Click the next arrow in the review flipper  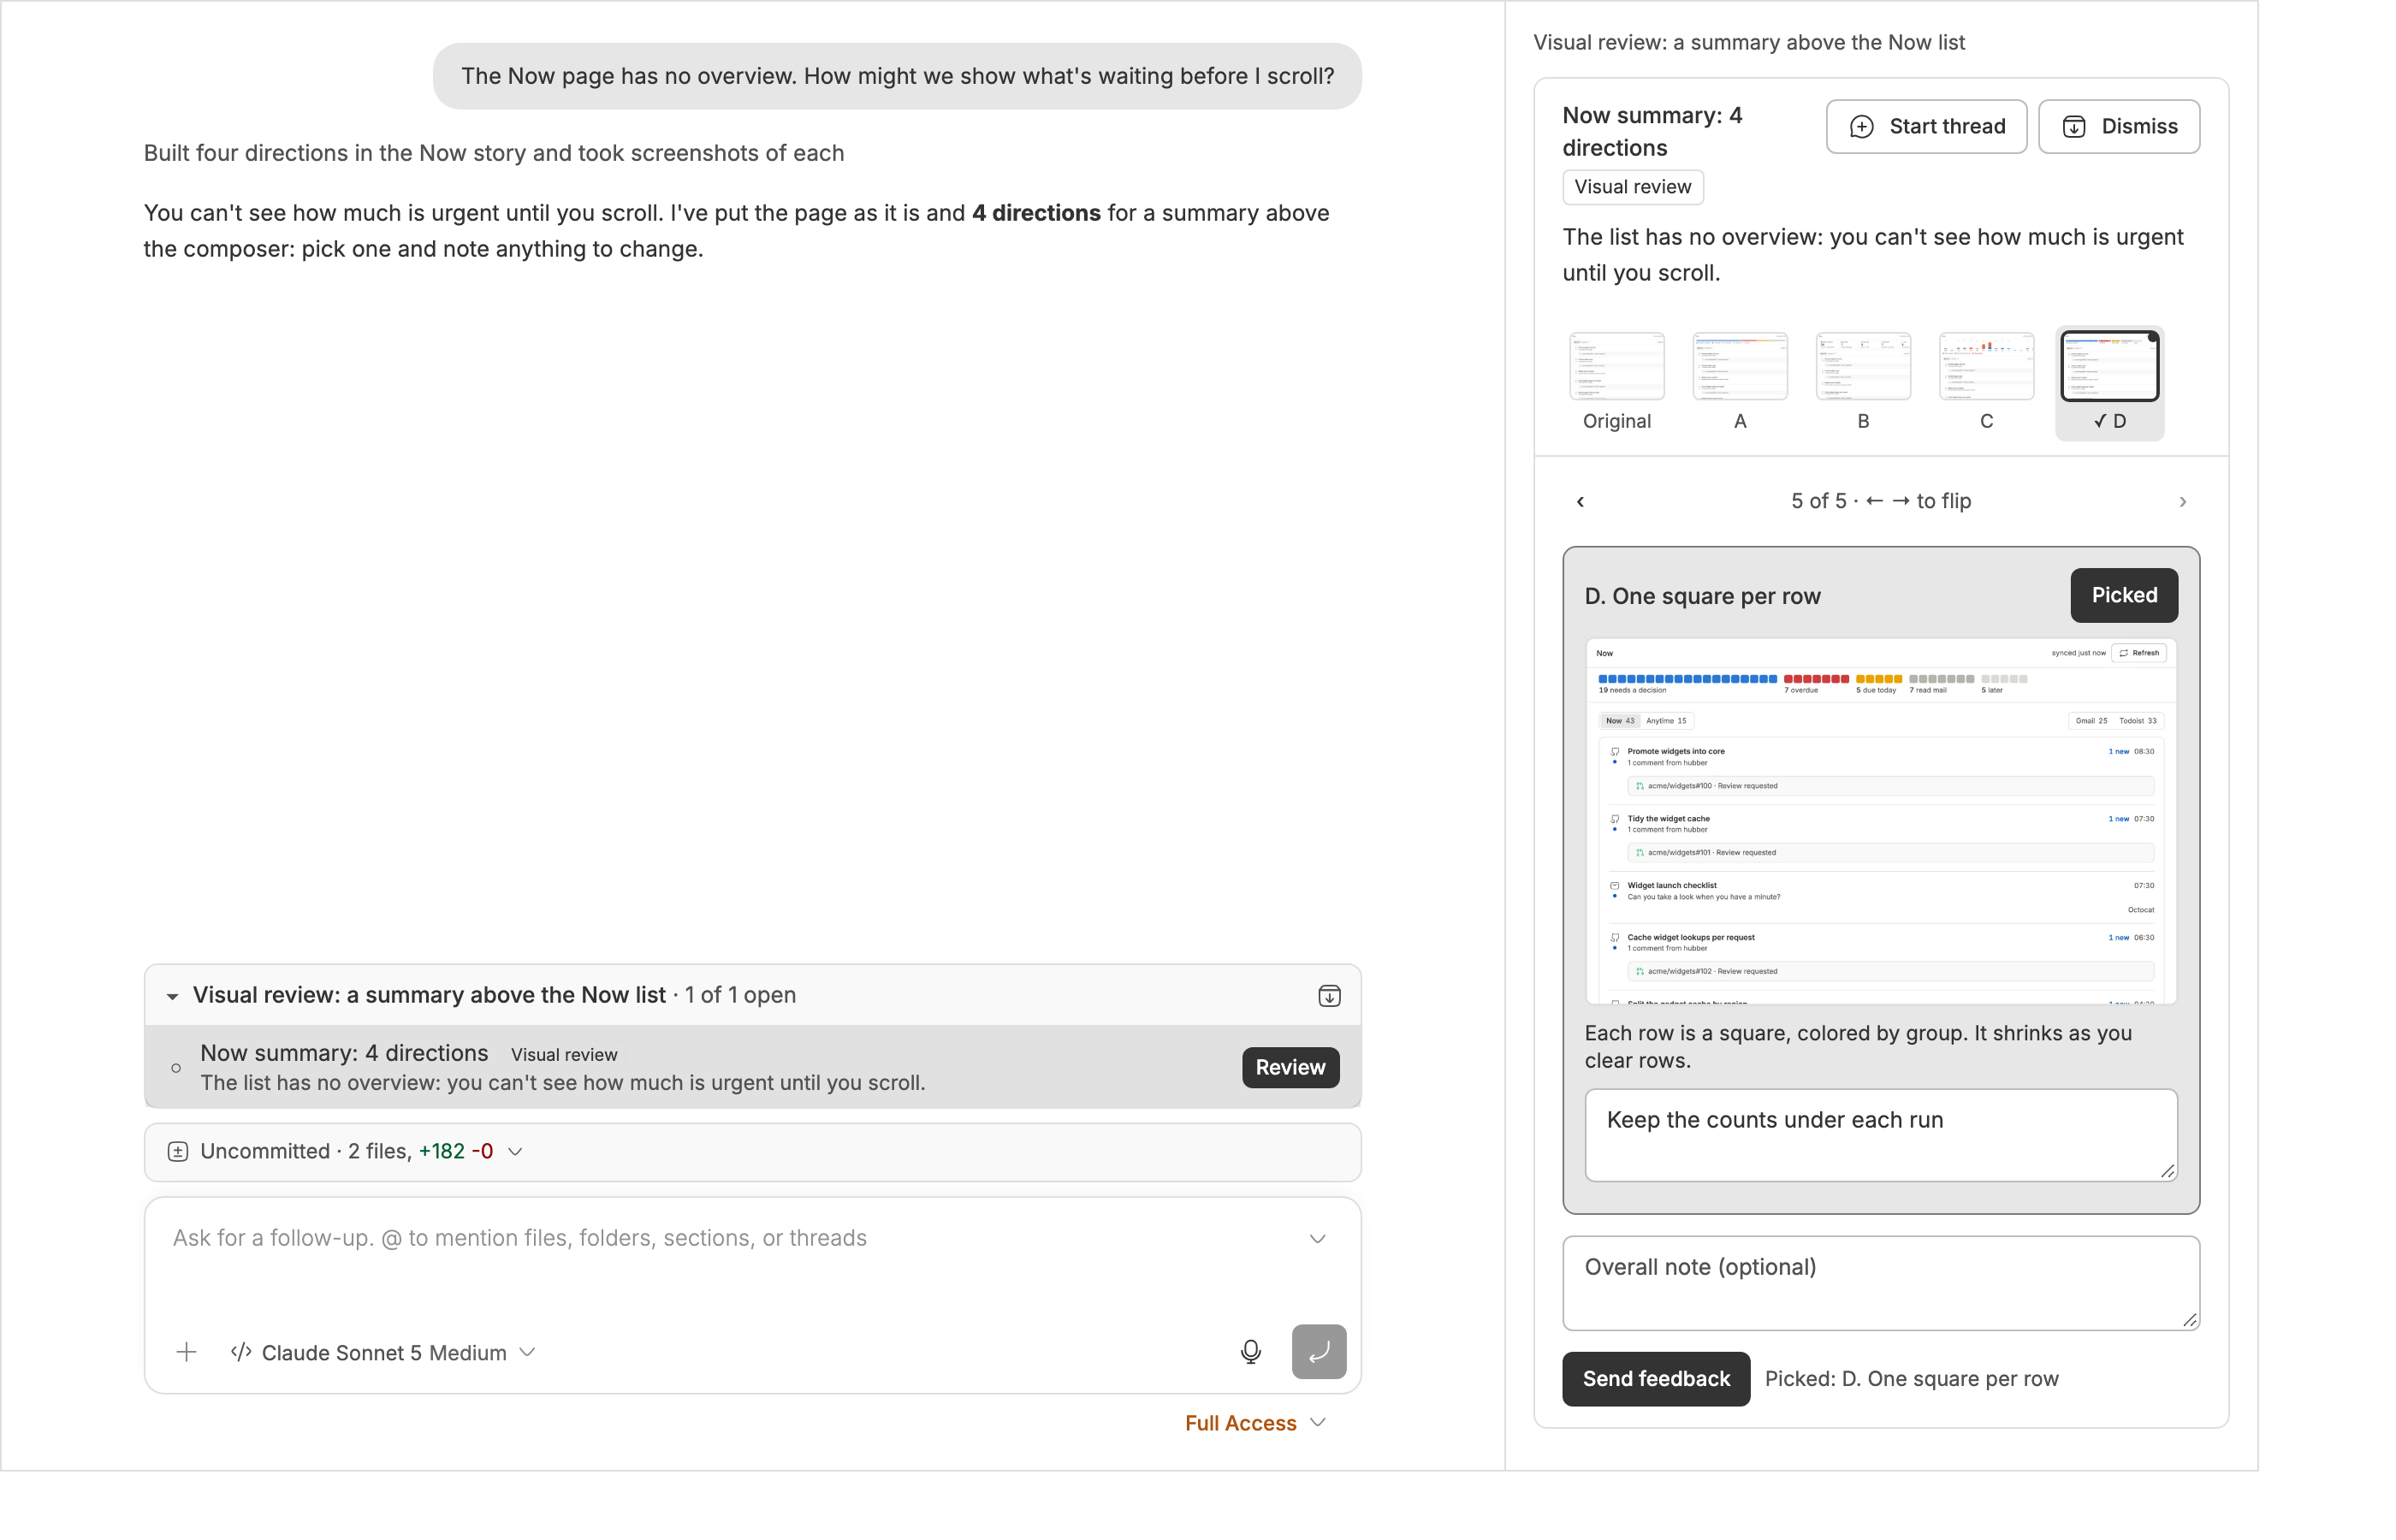(2183, 501)
